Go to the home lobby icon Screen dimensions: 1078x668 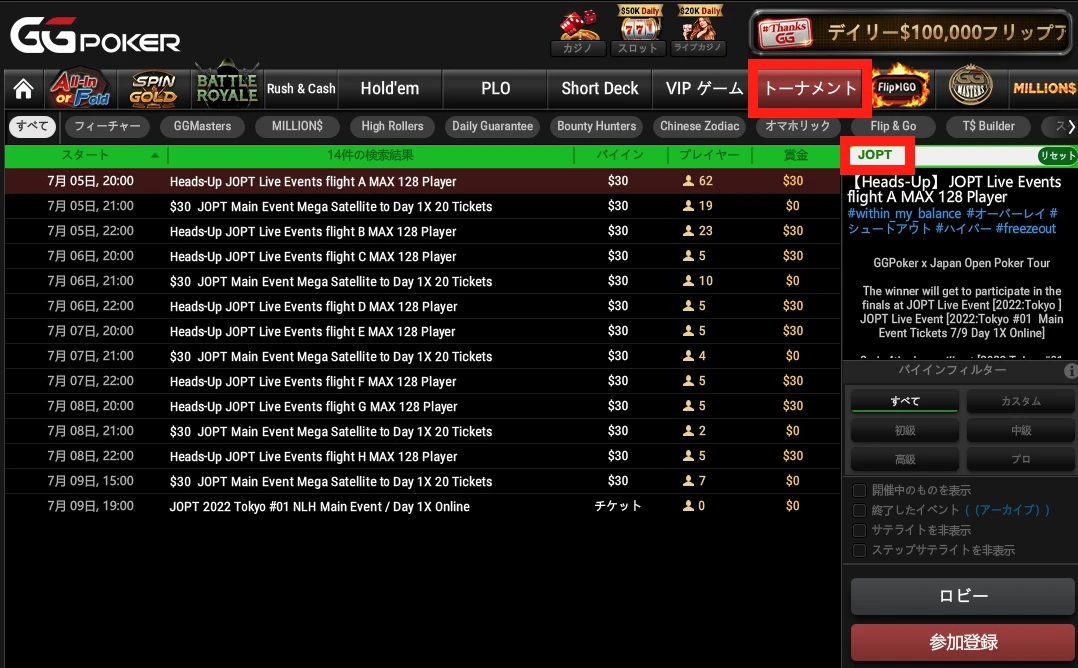(x=23, y=89)
